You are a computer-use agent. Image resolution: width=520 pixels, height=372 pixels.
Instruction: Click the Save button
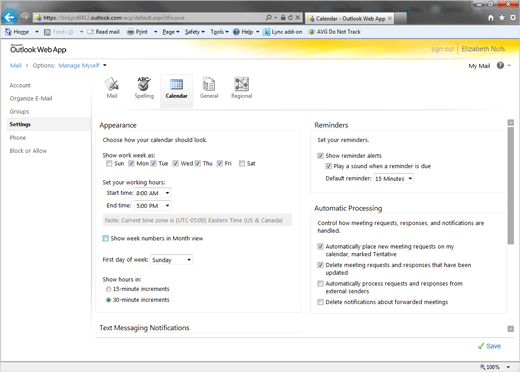click(489, 346)
